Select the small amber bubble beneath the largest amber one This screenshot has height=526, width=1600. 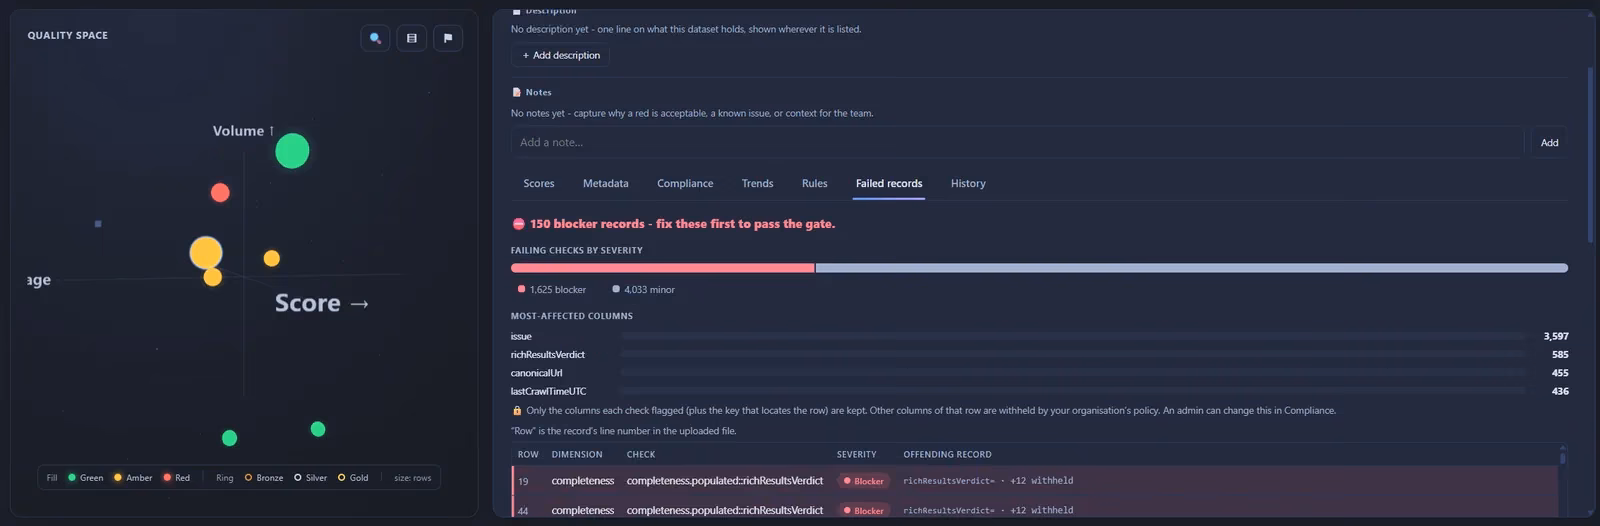(x=212, y=277)
